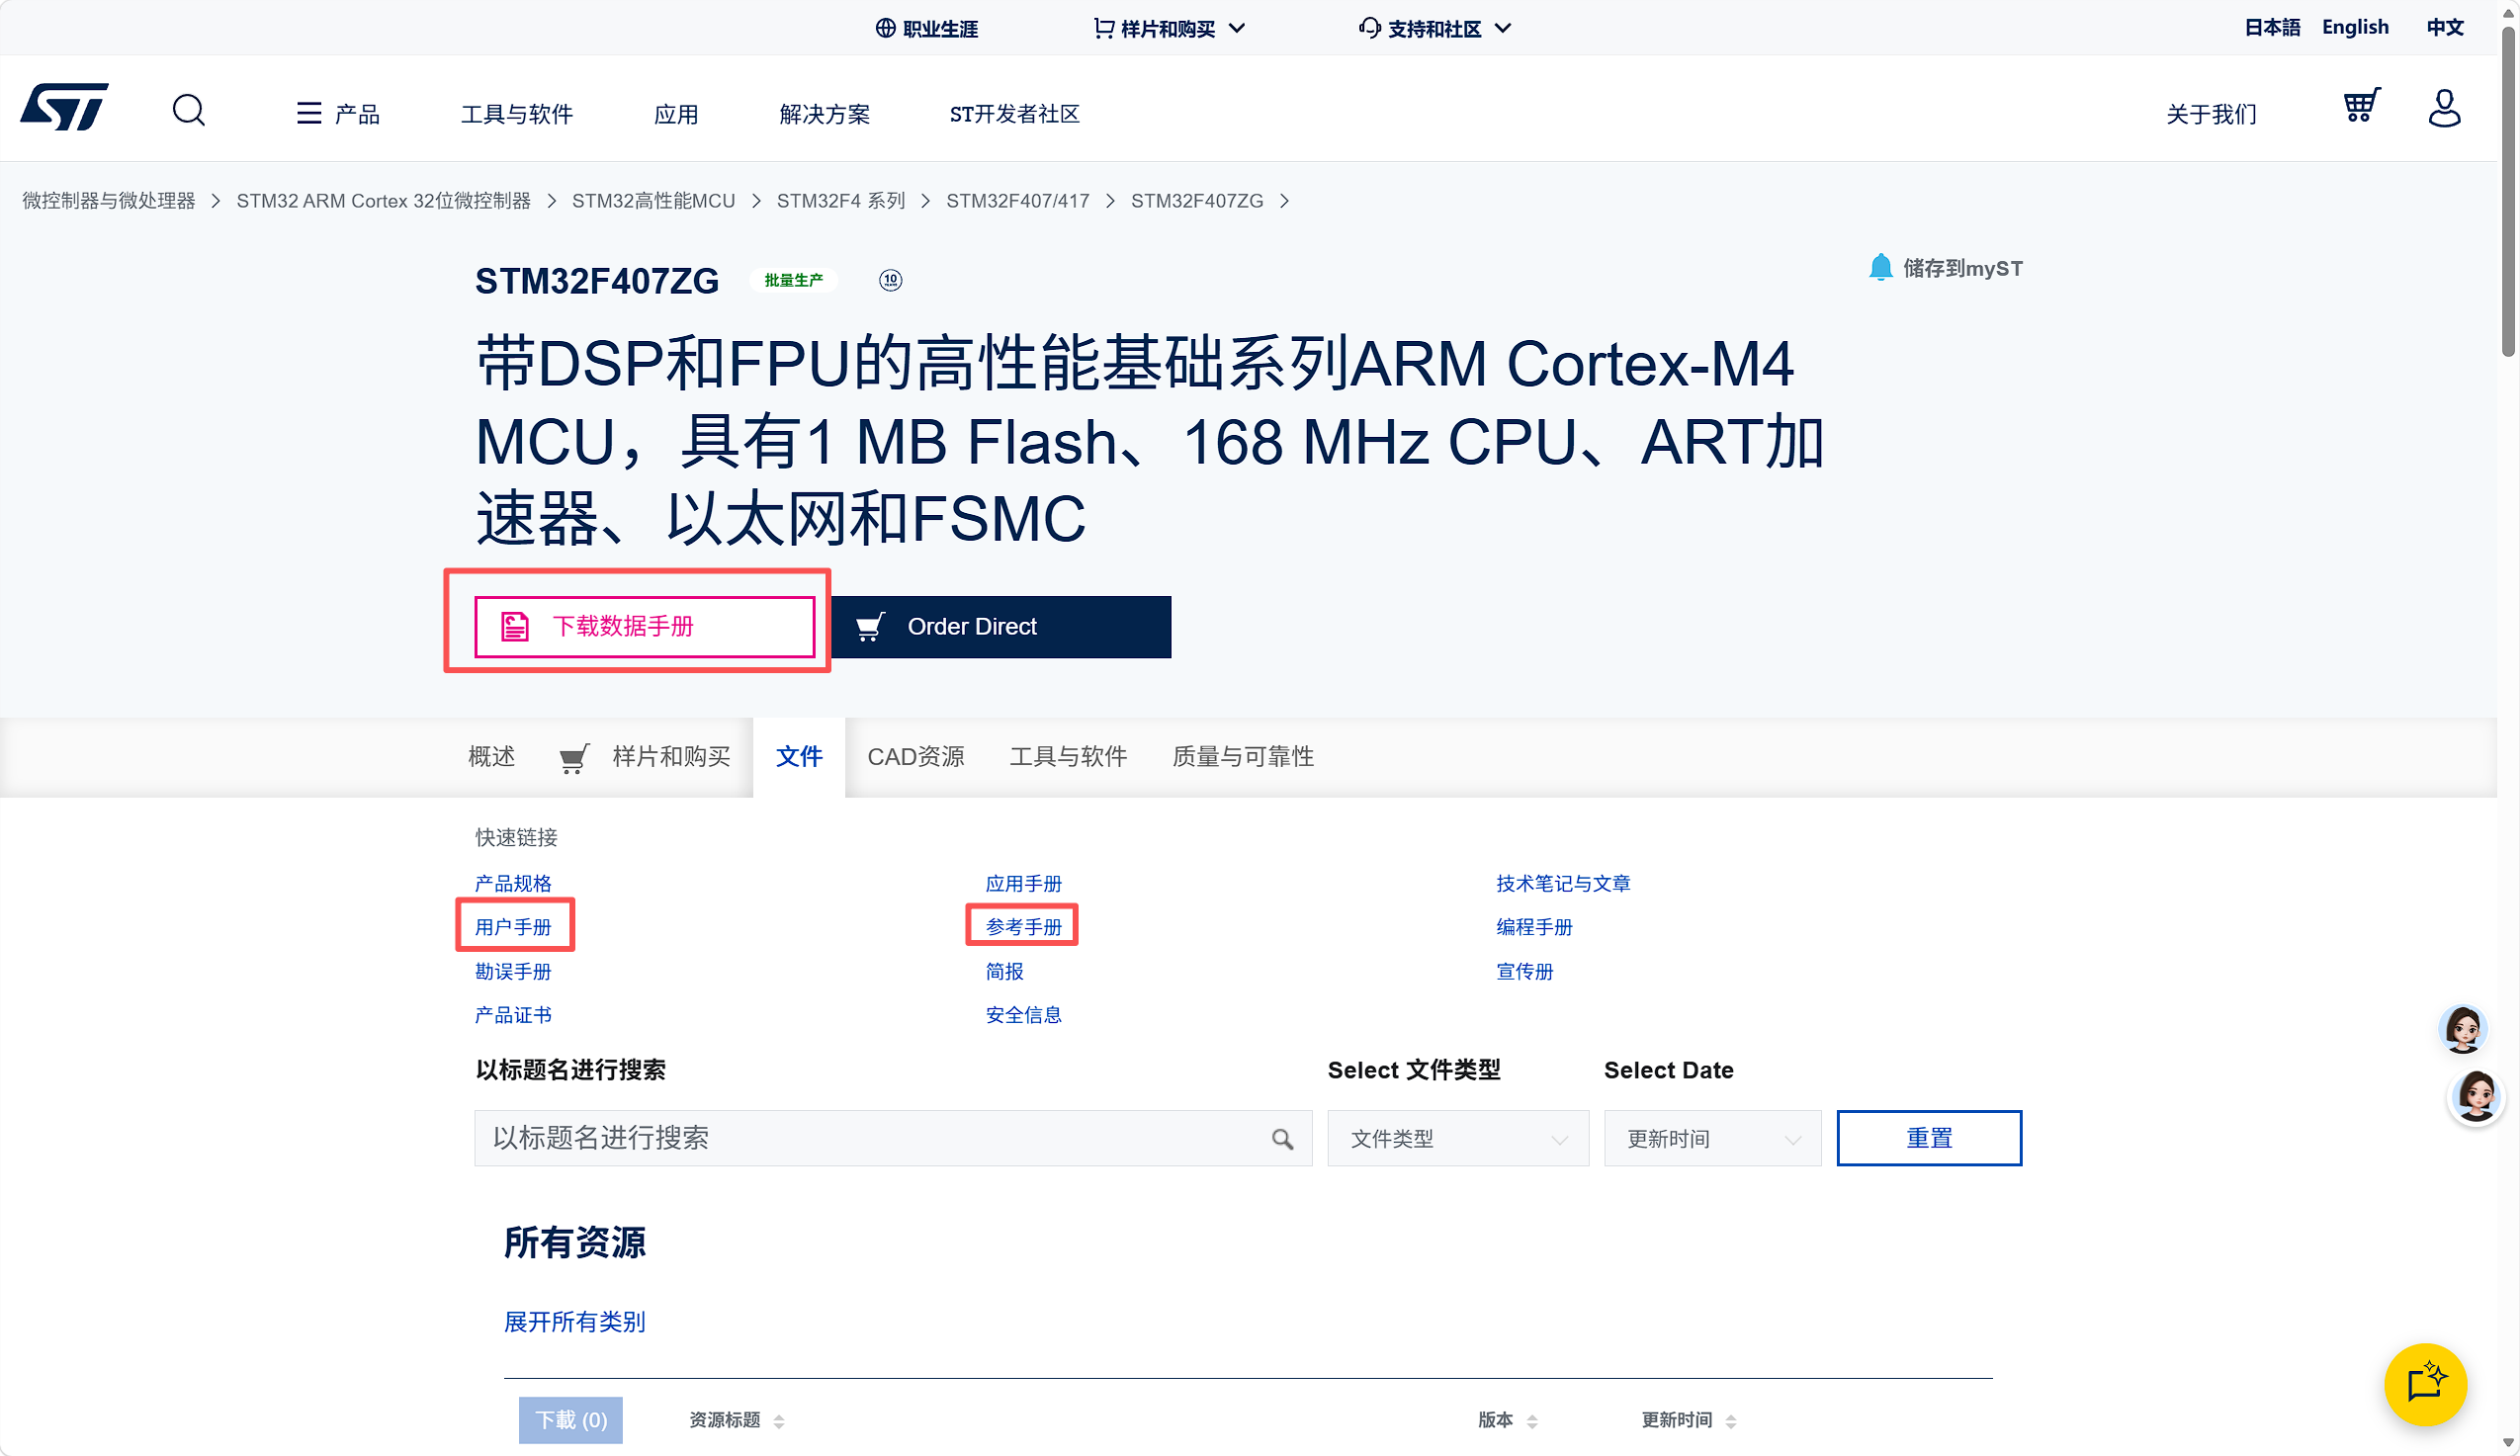Switch language to 日本語
This screenshot has height=1456, width=2520.
click(2272, 27)
